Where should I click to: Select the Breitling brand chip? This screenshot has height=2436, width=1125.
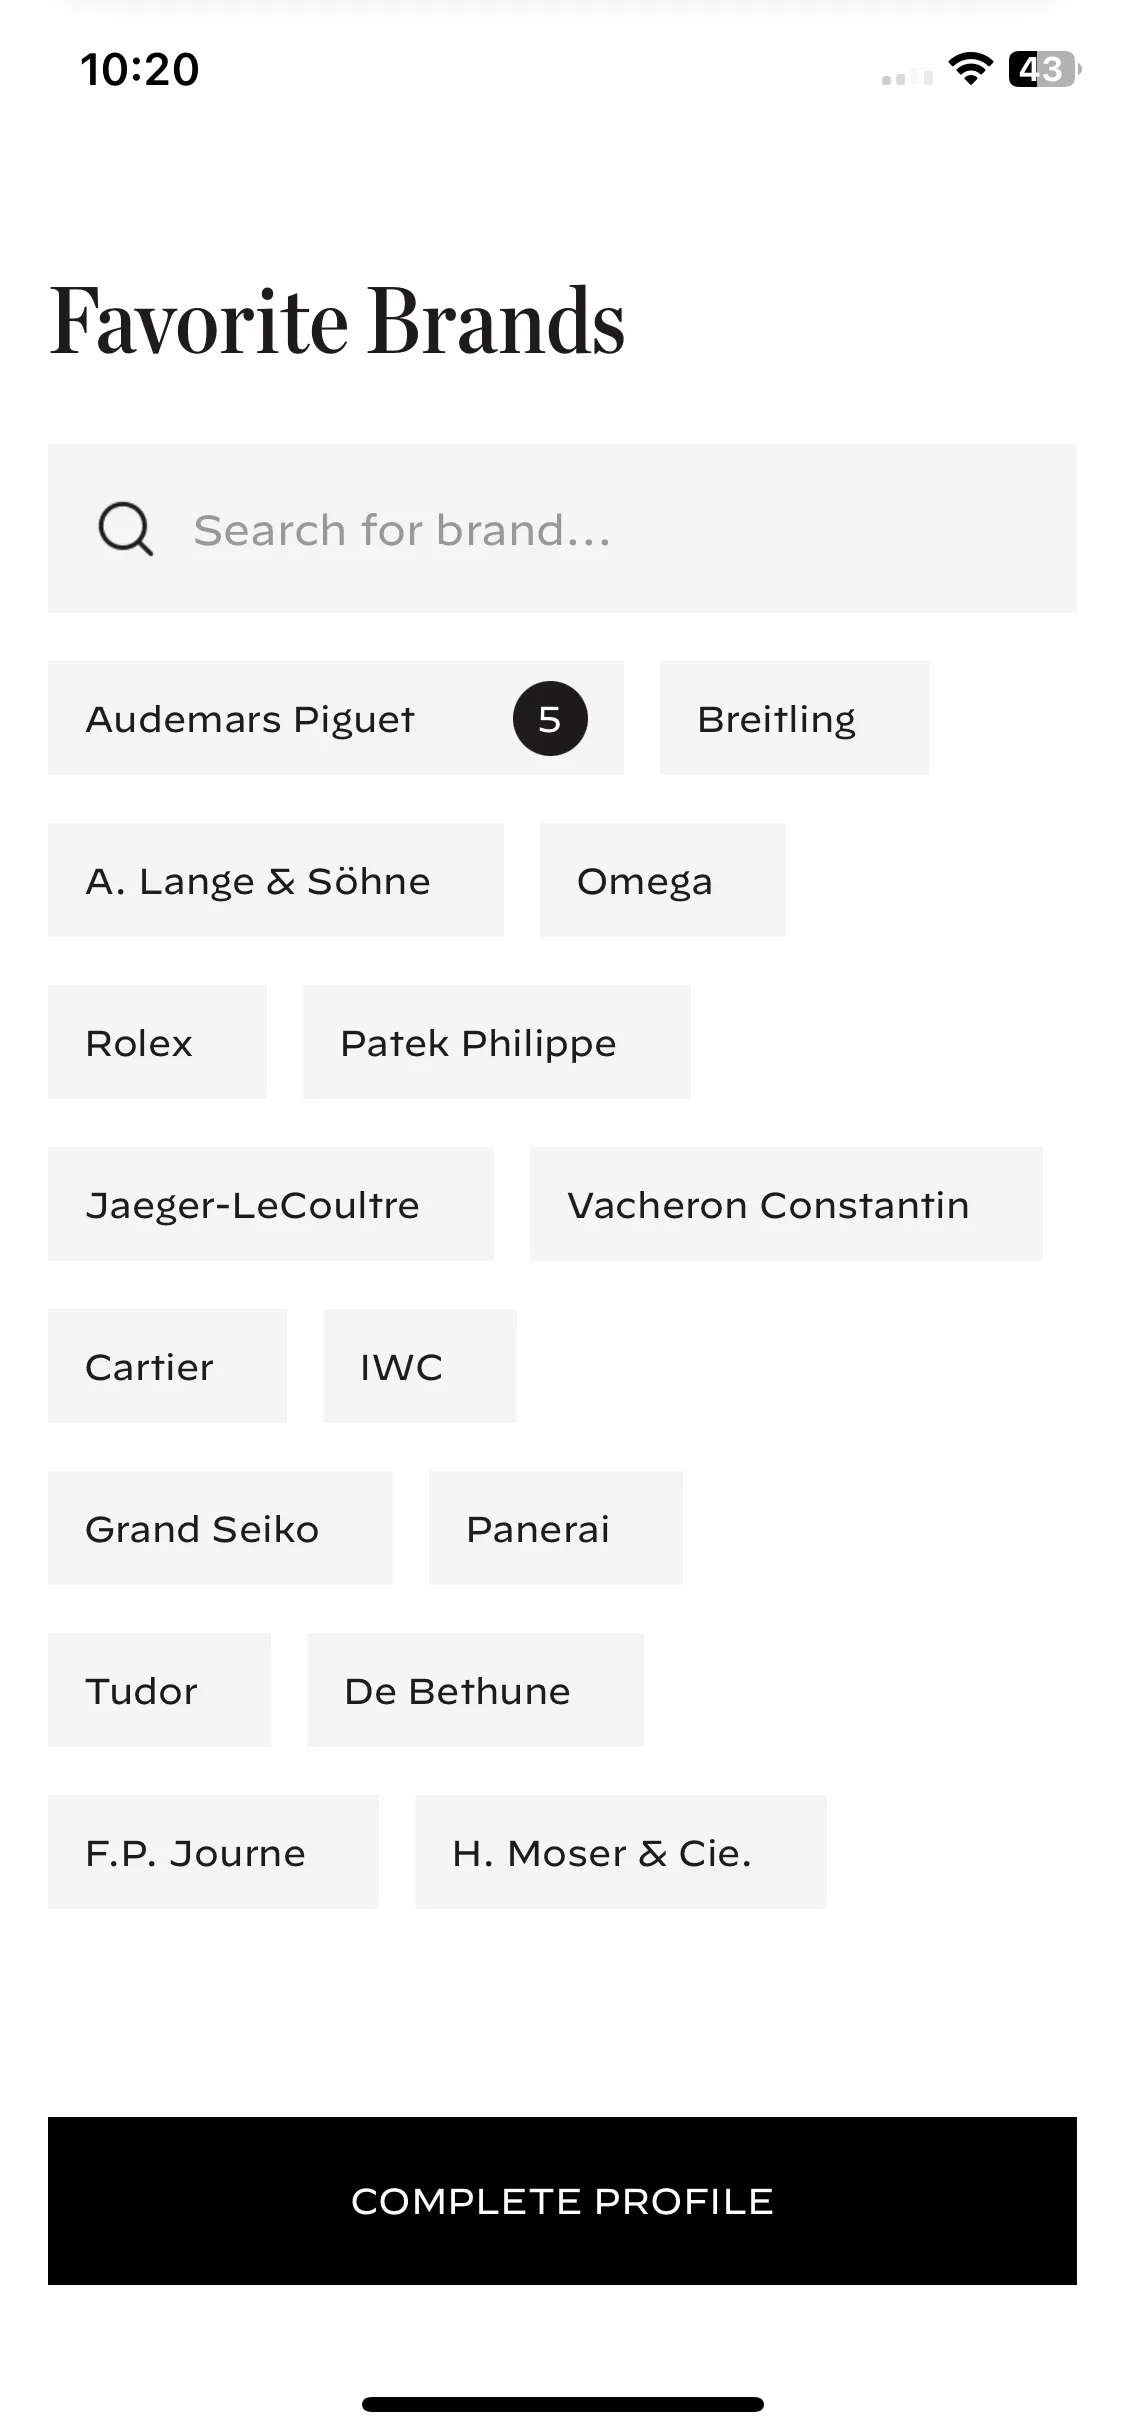pyautogui.click(x=794, y=718)
